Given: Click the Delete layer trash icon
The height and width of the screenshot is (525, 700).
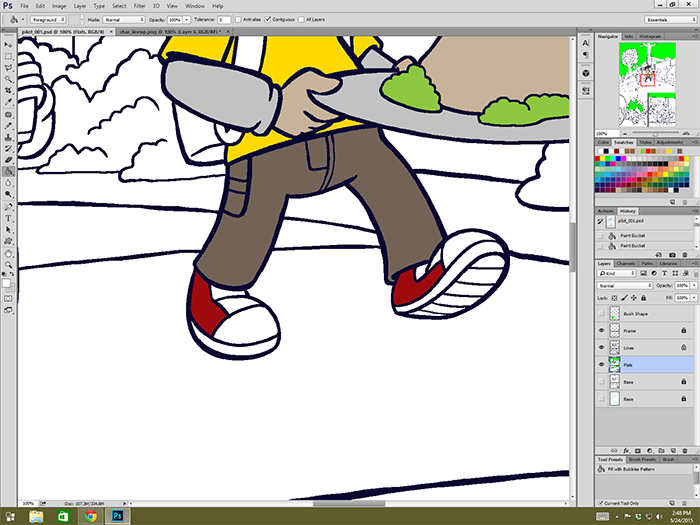Looking at the screenshot, I should coord(685,451).
